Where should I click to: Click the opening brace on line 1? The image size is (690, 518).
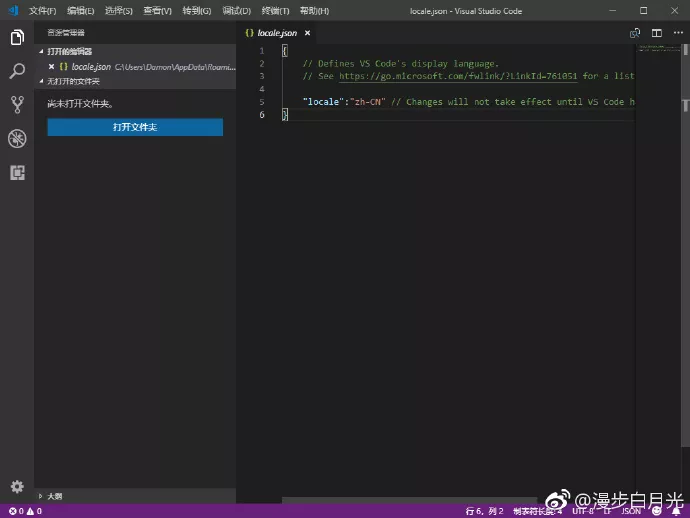click(285, 51)
